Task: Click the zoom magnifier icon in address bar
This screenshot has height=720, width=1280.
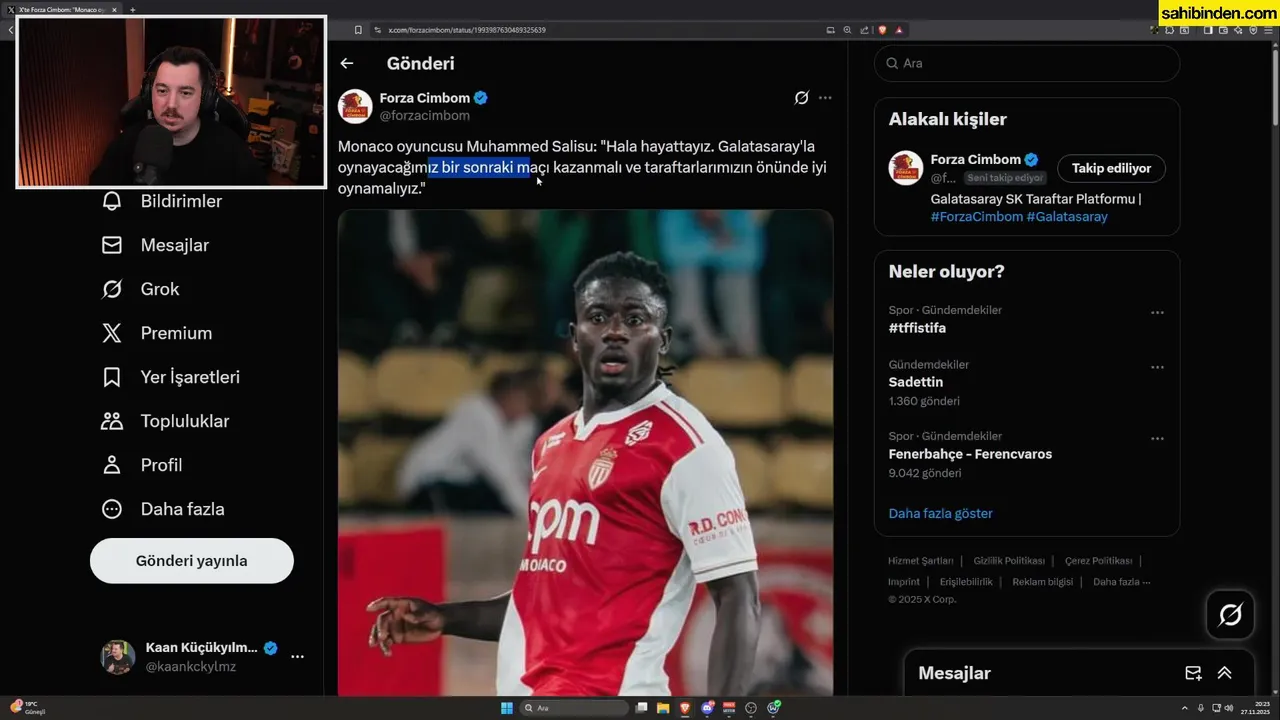Action: (x=848, y=30)
